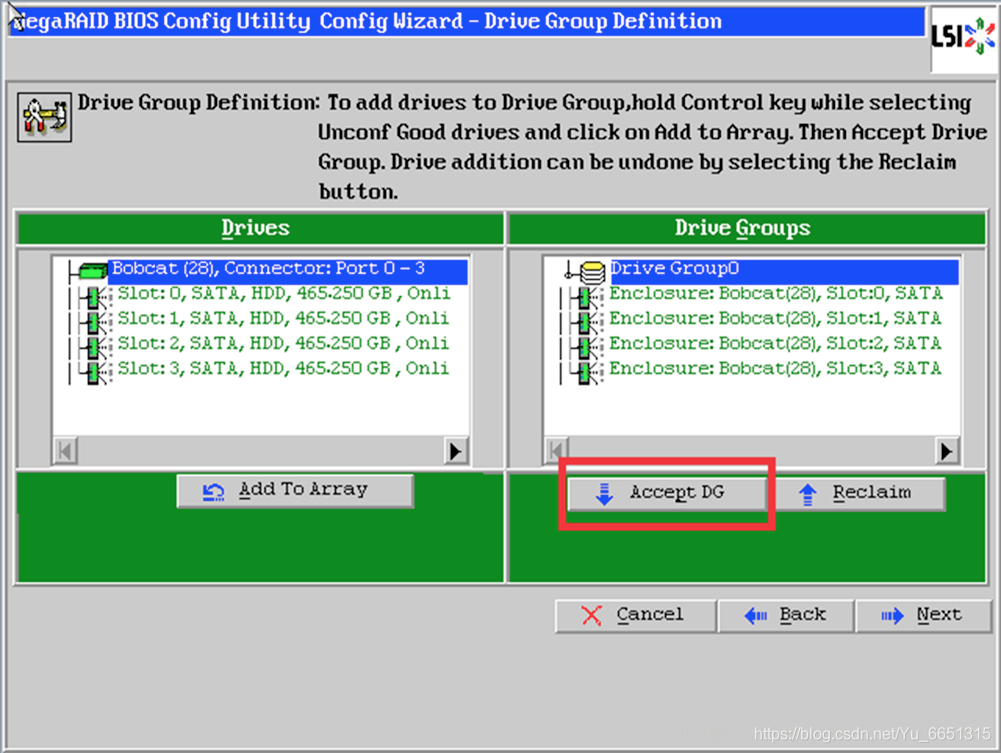1001x753 pixels.
Task: Click the wizard tools icon beside description
Action: tap(45, 117)
